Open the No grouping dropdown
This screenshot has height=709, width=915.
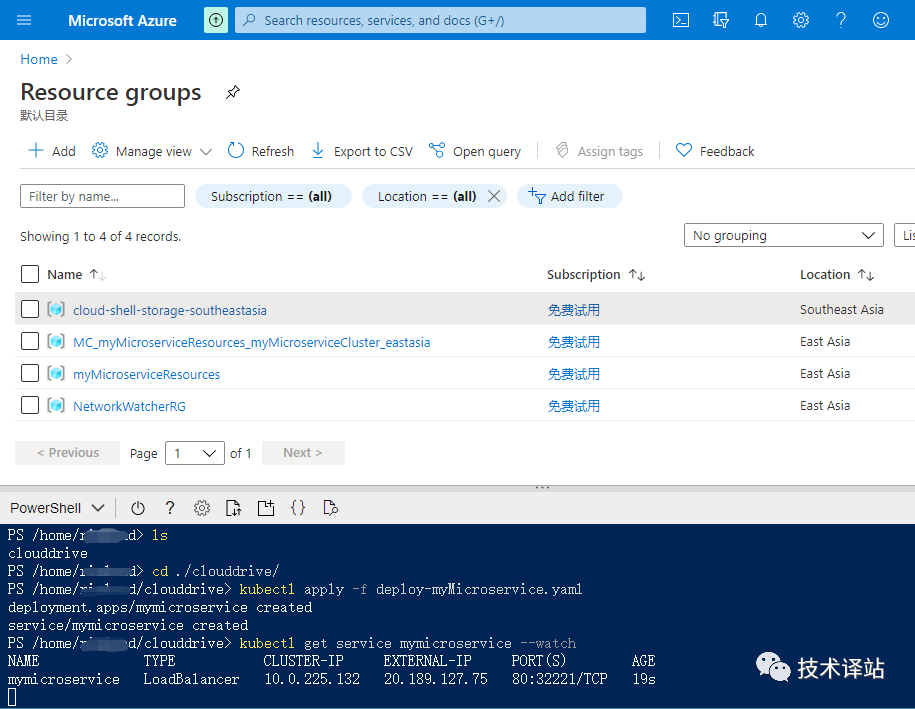[x=784, y=235]
